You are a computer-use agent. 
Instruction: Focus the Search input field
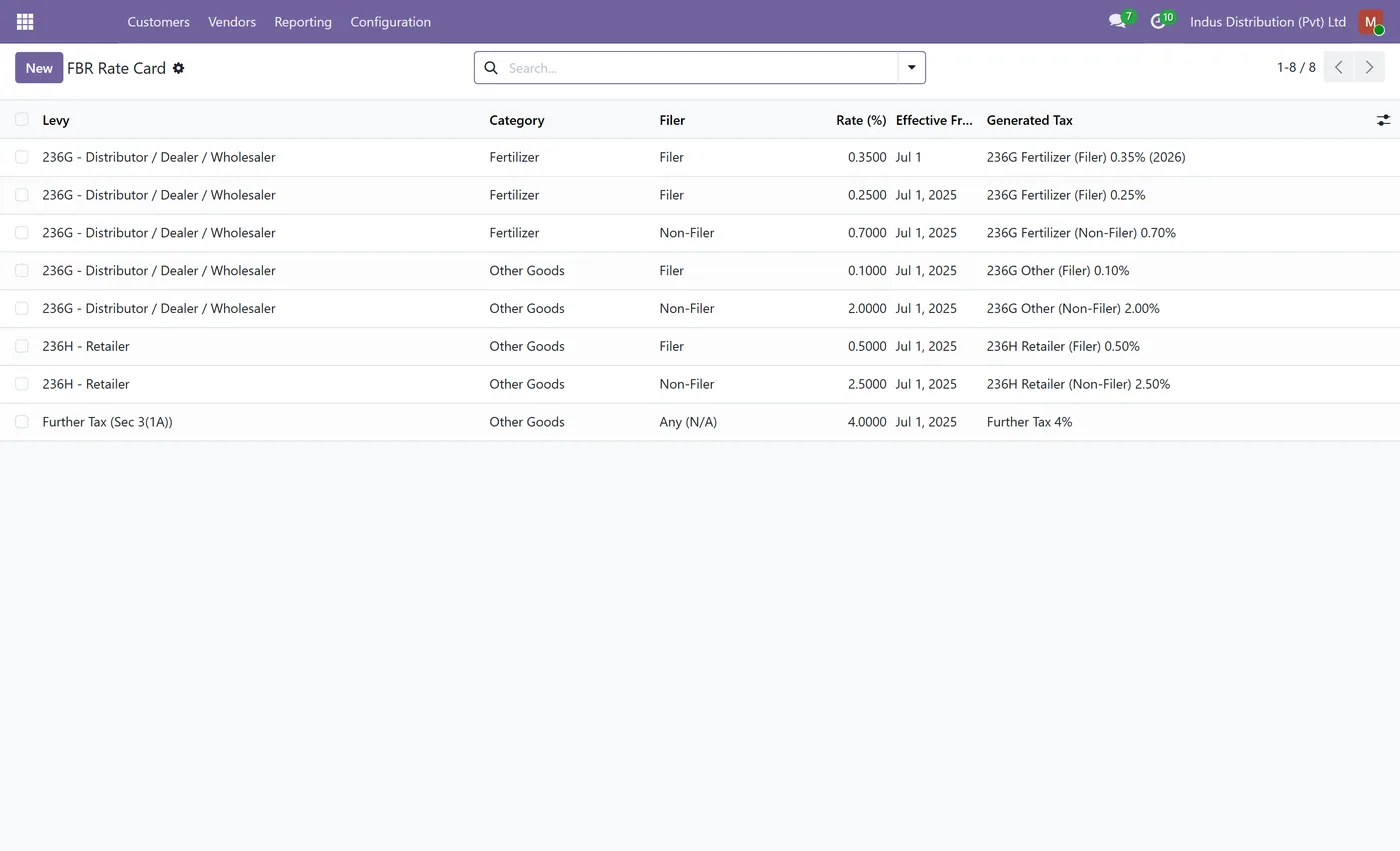tap(700, 68)
